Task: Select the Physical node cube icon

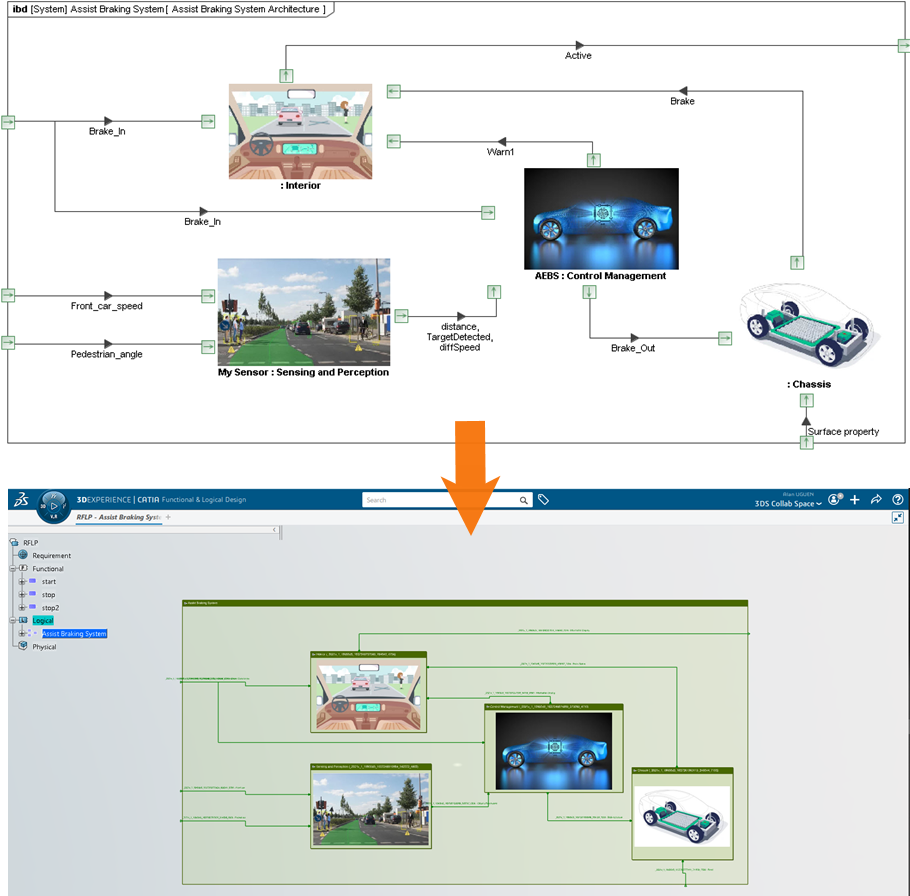Action: [23, 645]
